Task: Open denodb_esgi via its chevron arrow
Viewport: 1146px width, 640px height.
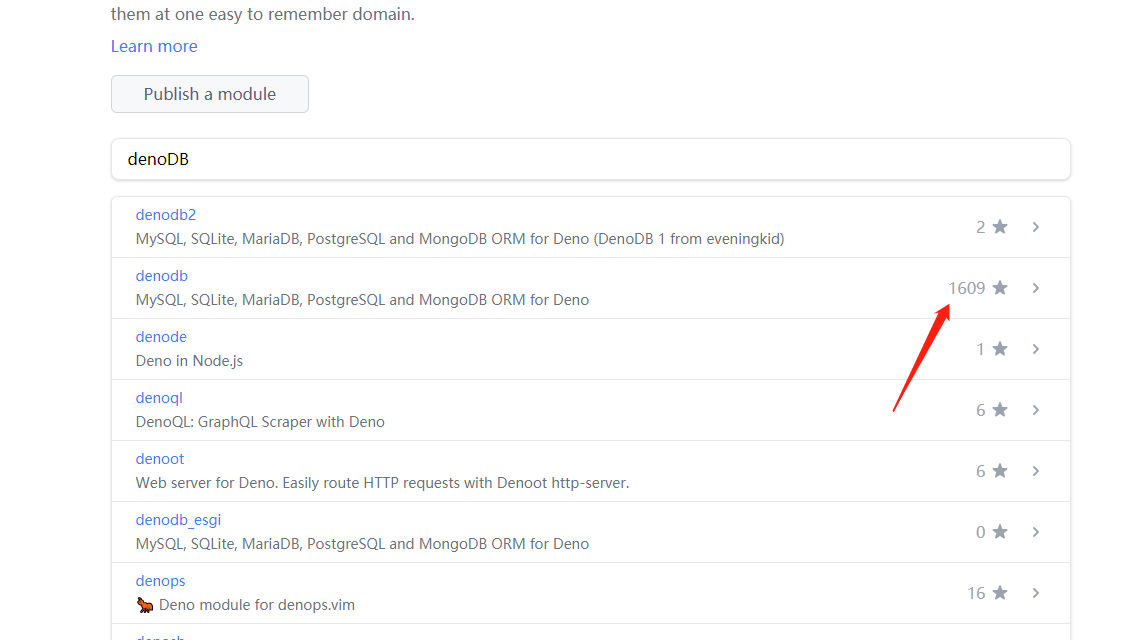Action: (x=1036, y=532)
